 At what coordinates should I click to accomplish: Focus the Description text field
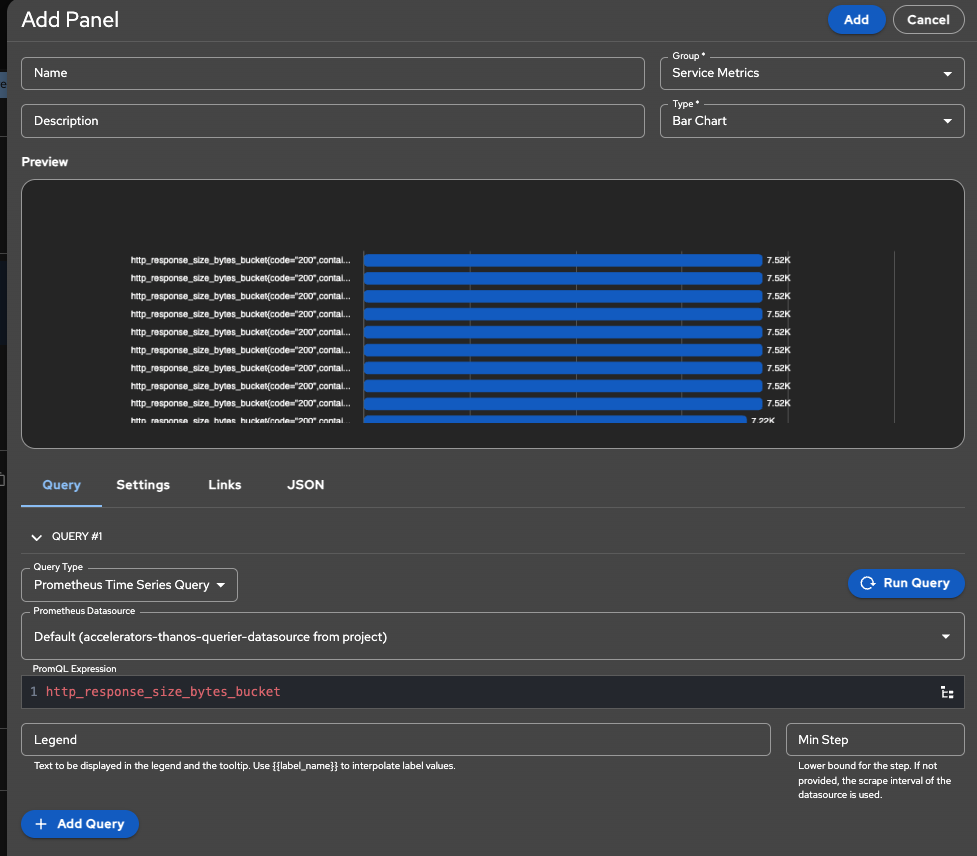[333, 121]
